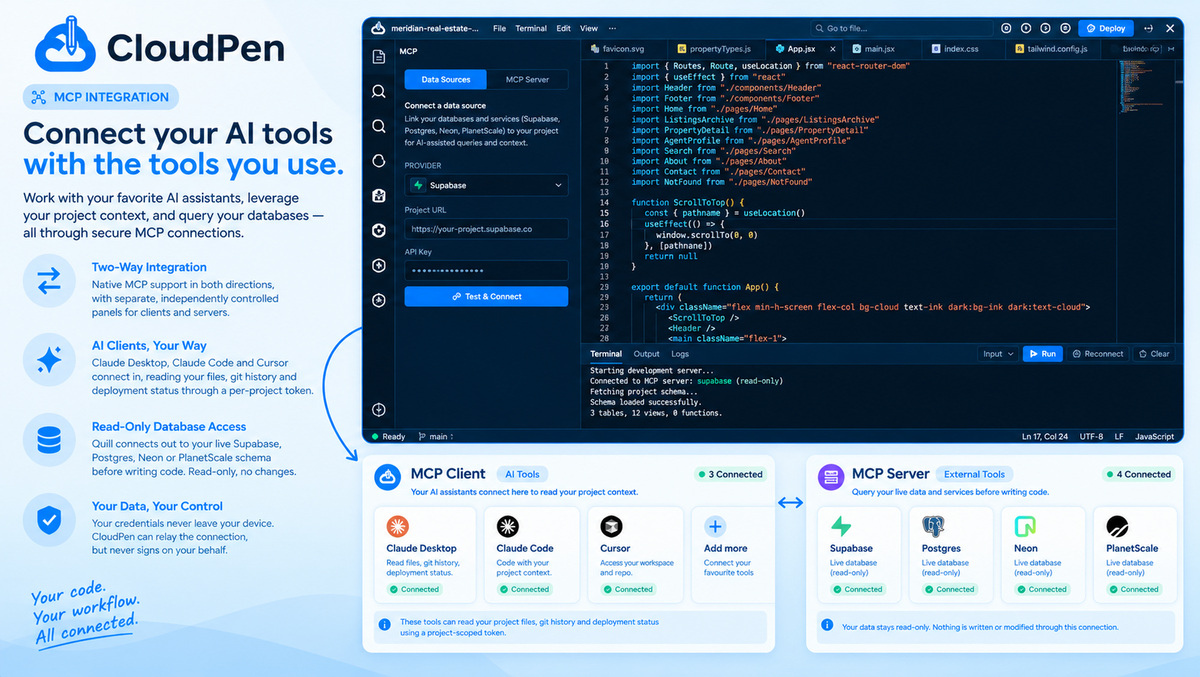Click the AI Tools badge
Screen dimensions: 1200x677
(x=522, y=474)
